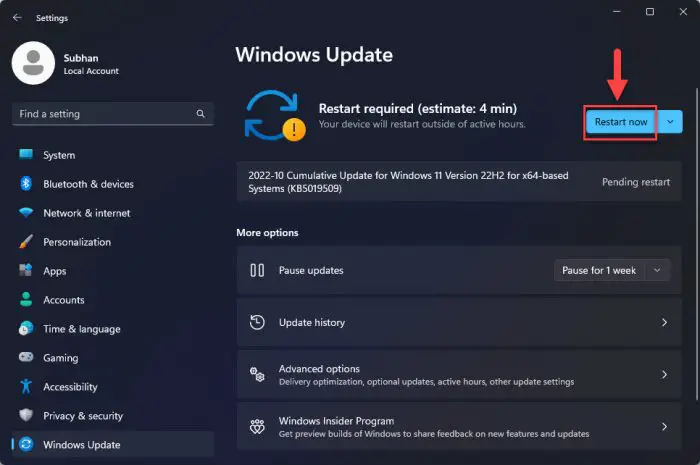Click the Subhan user profile avatar

(x=33, y=63)
